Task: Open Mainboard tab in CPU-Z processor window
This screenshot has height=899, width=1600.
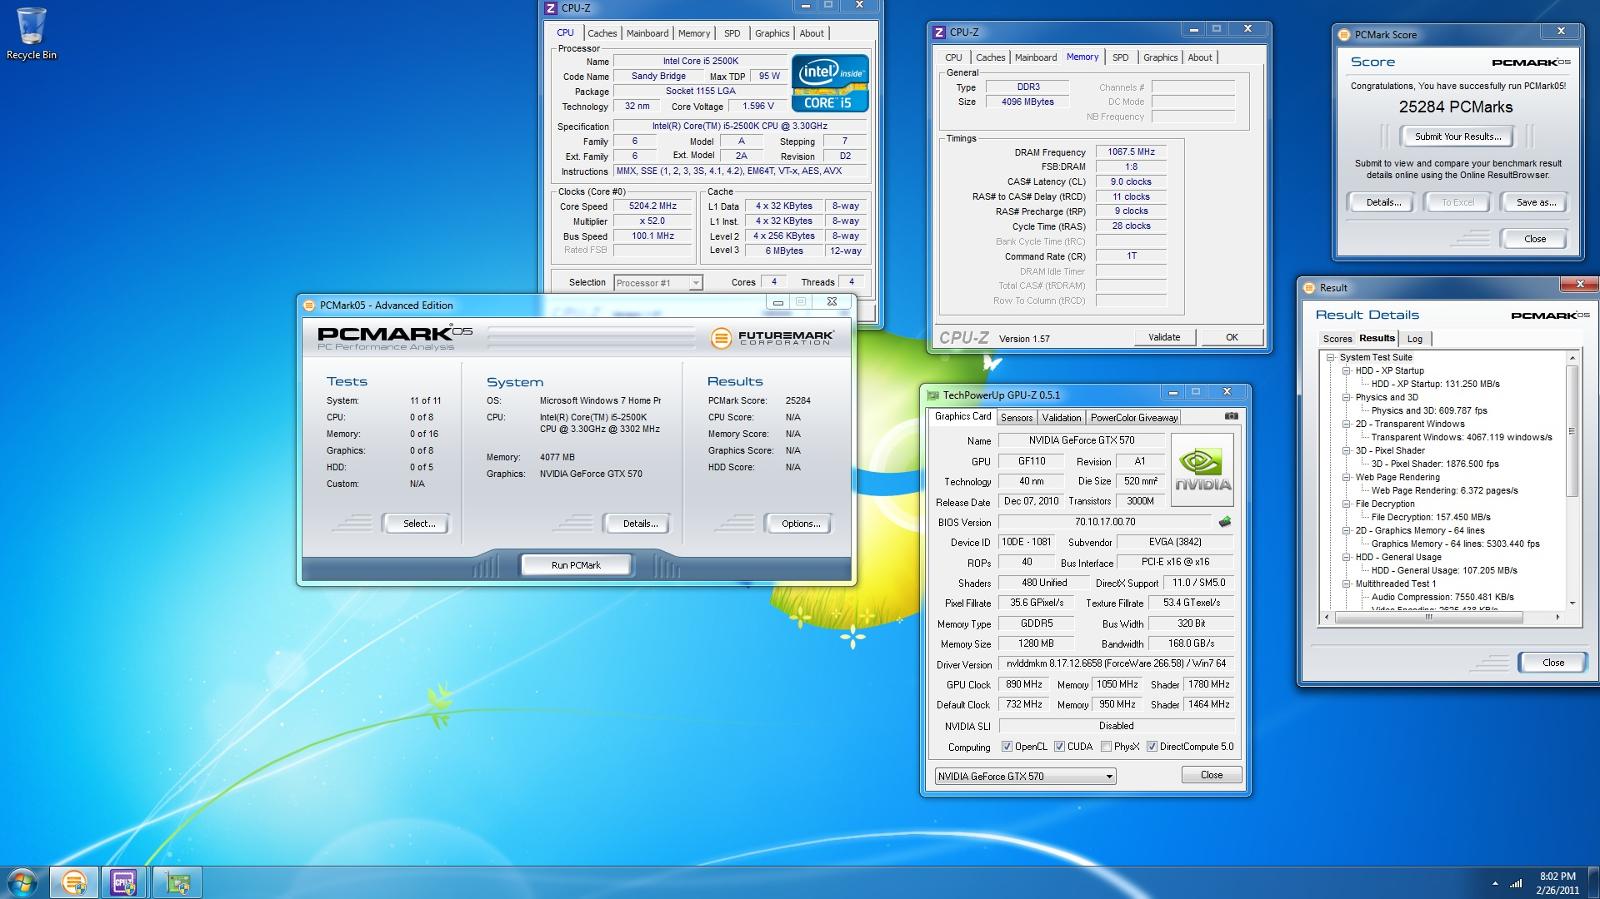Action: tap(647, 33)
